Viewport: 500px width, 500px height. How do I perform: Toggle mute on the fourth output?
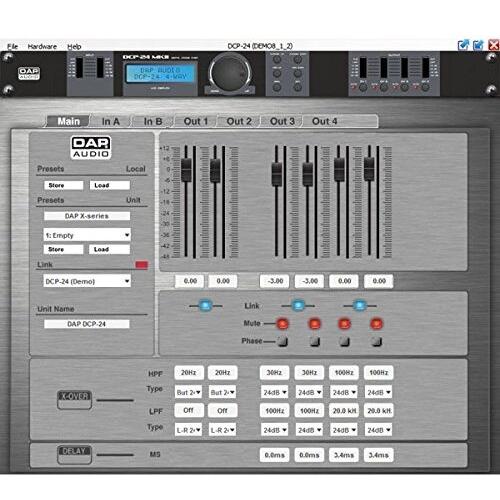click(376, 324)
